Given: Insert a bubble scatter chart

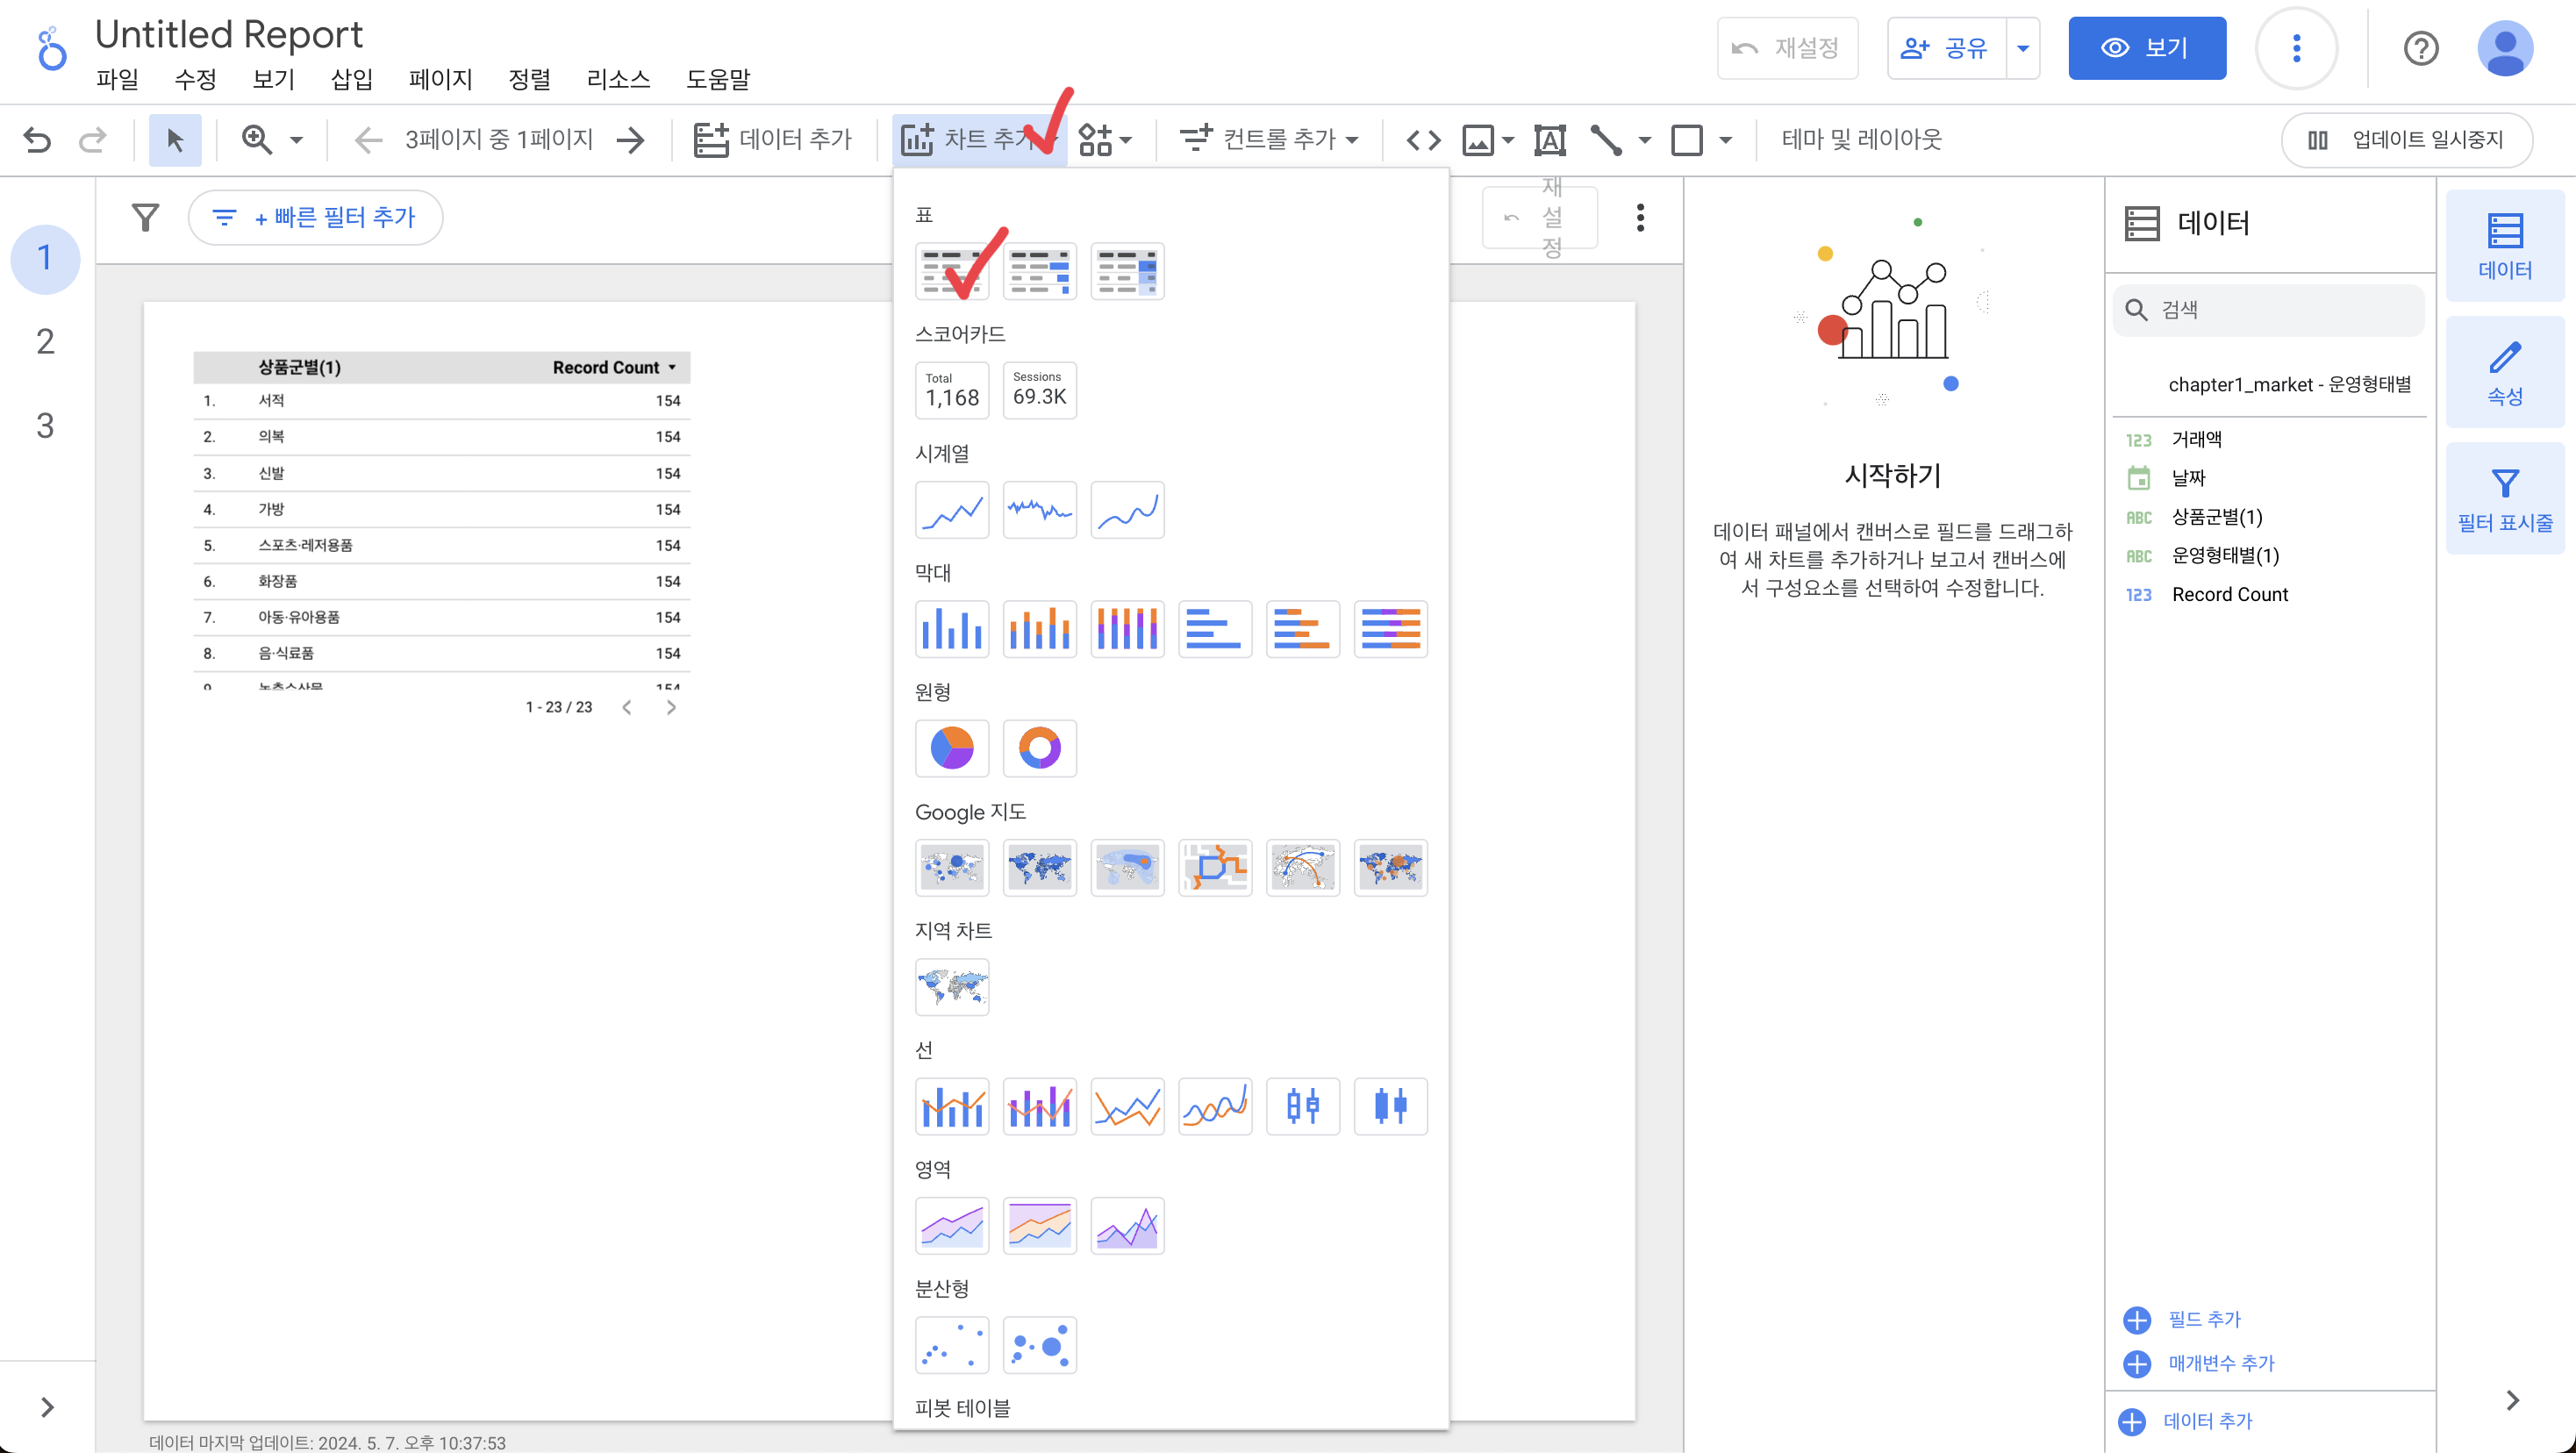Looking at the screenshot, I should (x=1039, y=1345).
